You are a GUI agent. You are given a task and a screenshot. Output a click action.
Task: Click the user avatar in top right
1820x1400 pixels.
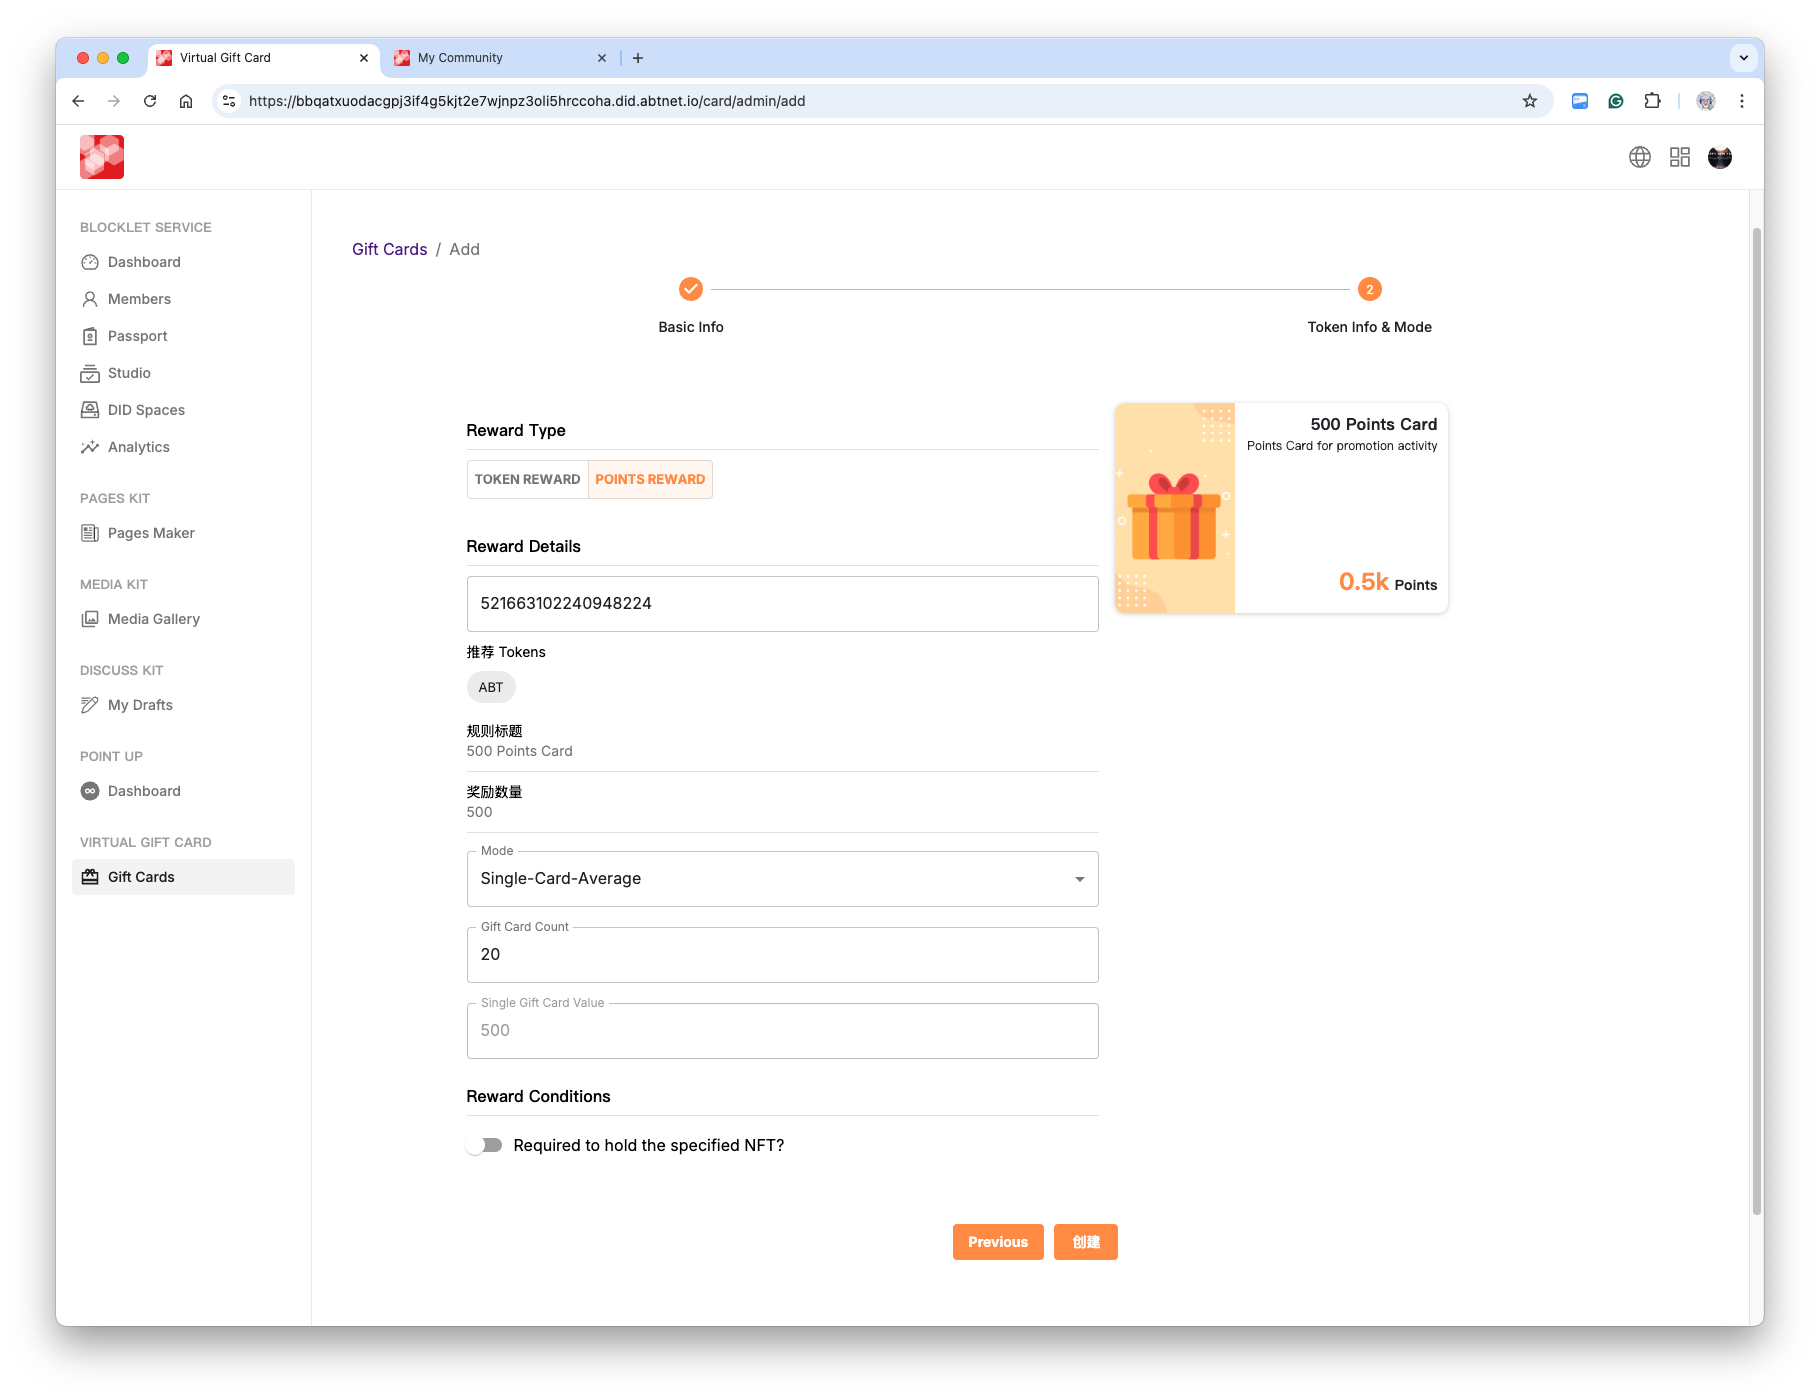tap(1719, 157)
